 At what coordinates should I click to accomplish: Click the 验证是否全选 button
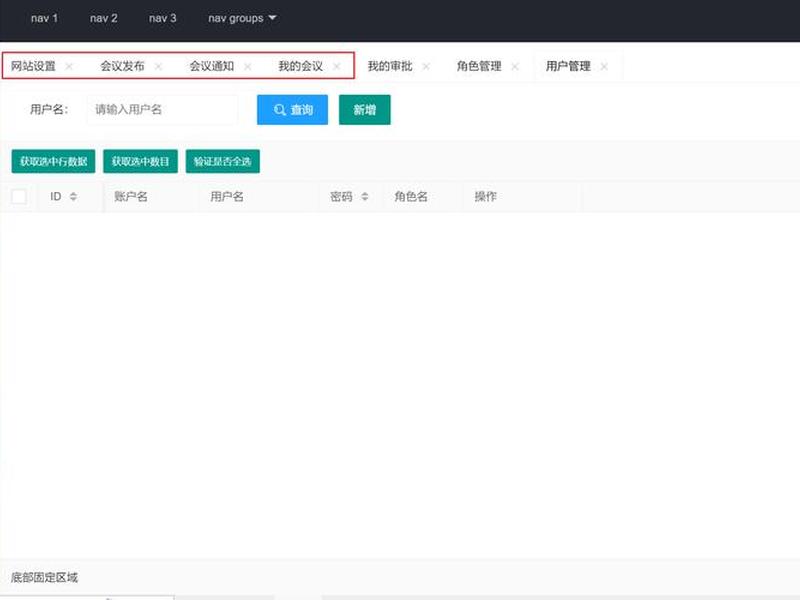click(222, 161)
